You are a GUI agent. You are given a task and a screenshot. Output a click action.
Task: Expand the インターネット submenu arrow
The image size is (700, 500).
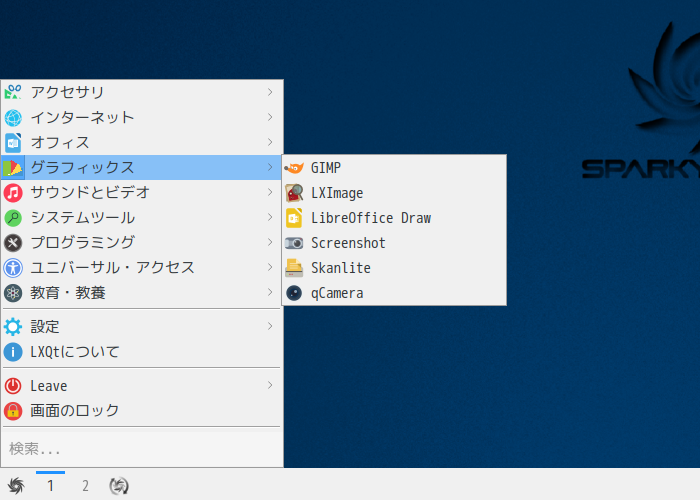270,117
